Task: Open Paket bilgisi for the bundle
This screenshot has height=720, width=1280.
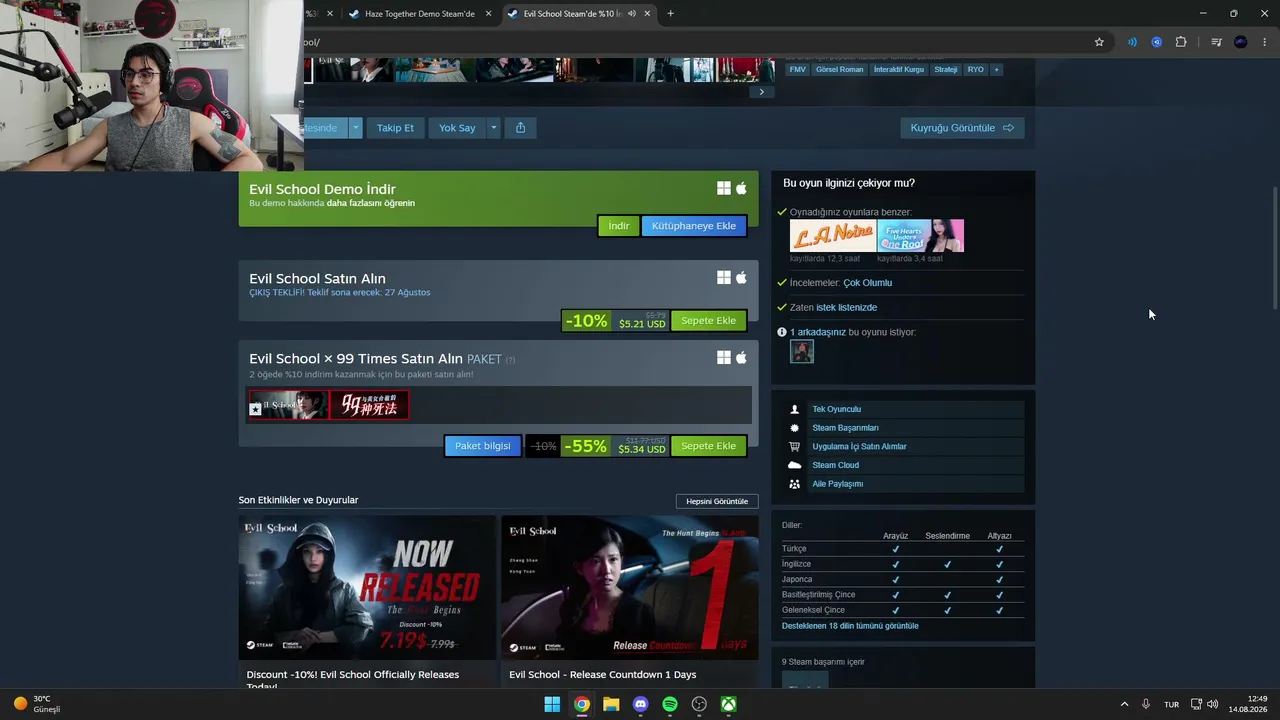Action: pos(483,446)
